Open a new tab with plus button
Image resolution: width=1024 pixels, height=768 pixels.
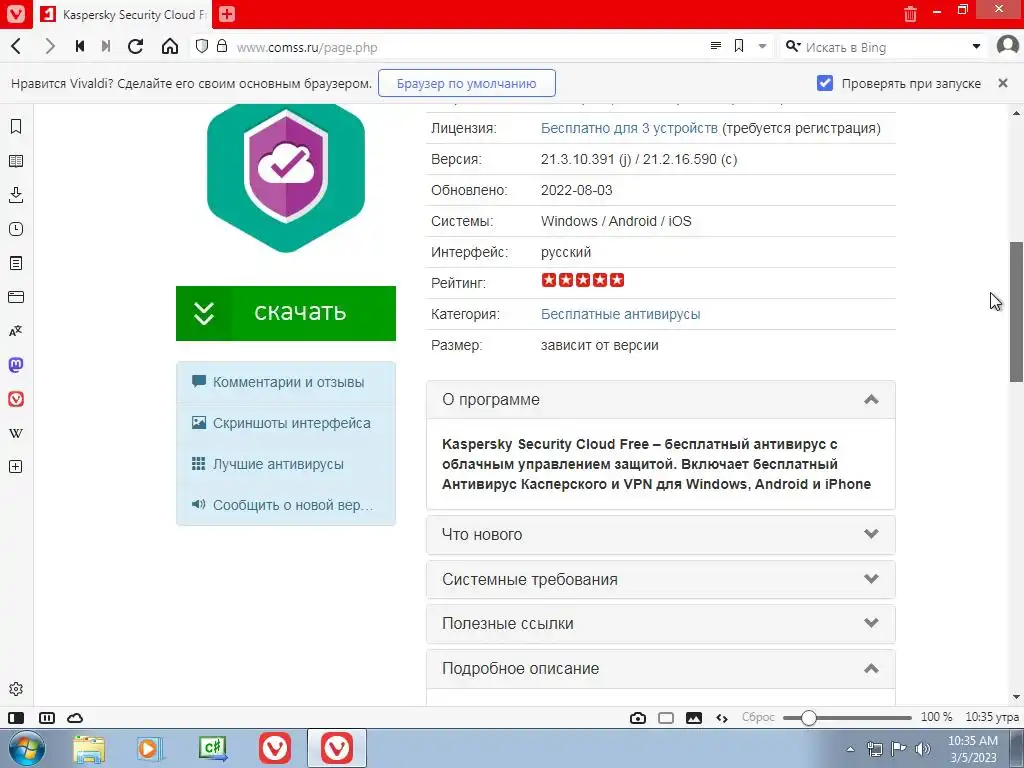click(x=227, y=14)
